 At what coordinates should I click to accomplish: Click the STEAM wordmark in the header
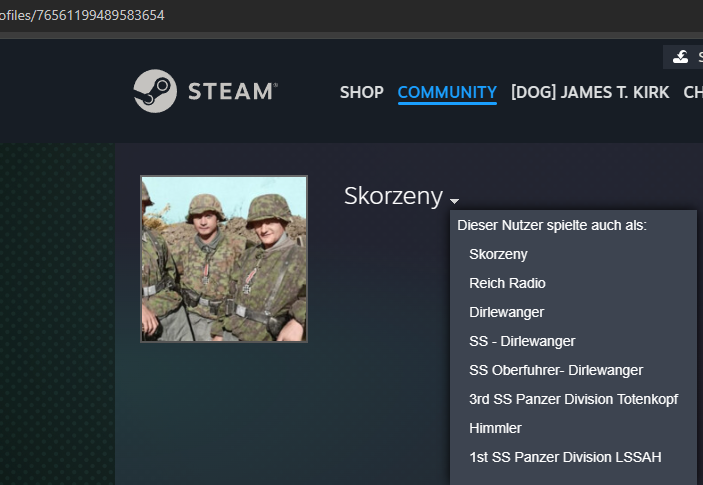tap(232, 92)
